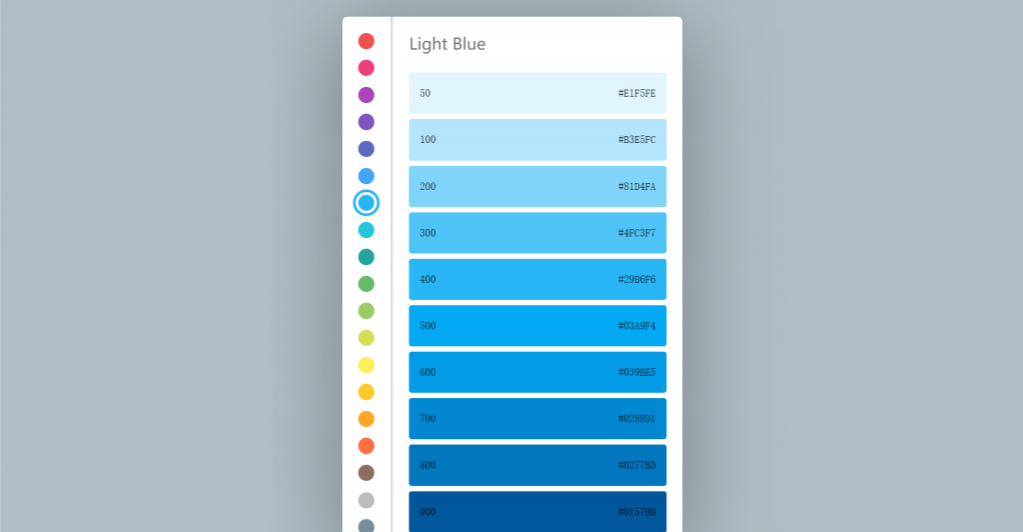Choose the 500 shade #03A9F4 swatch
Viewport: 1023px width, 532px height.
[537, 326]
